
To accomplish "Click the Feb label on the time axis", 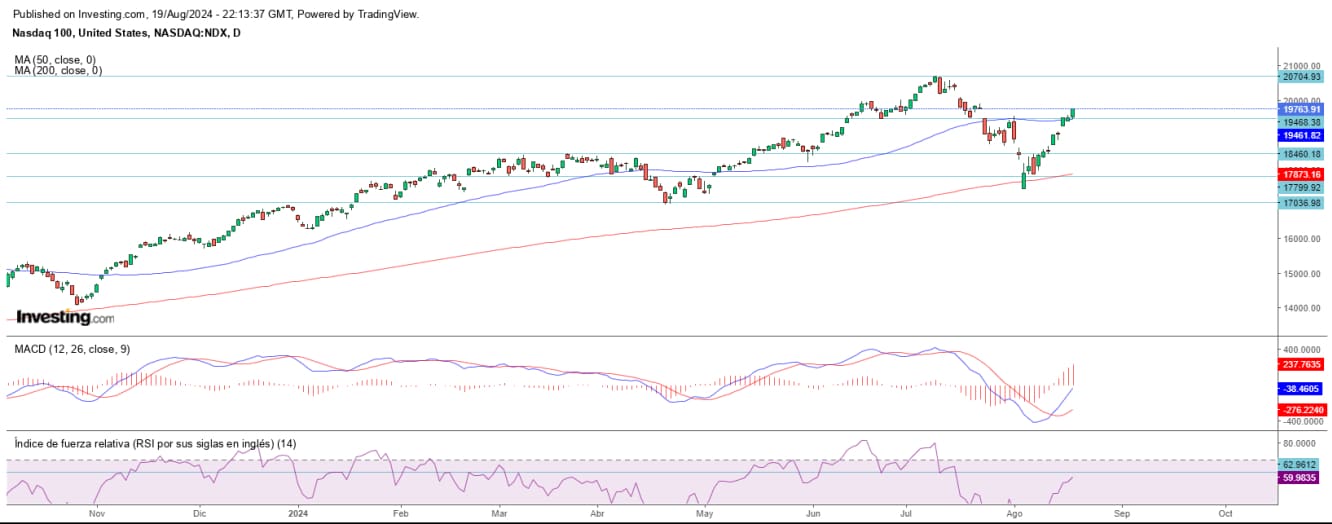I will 400,512.
